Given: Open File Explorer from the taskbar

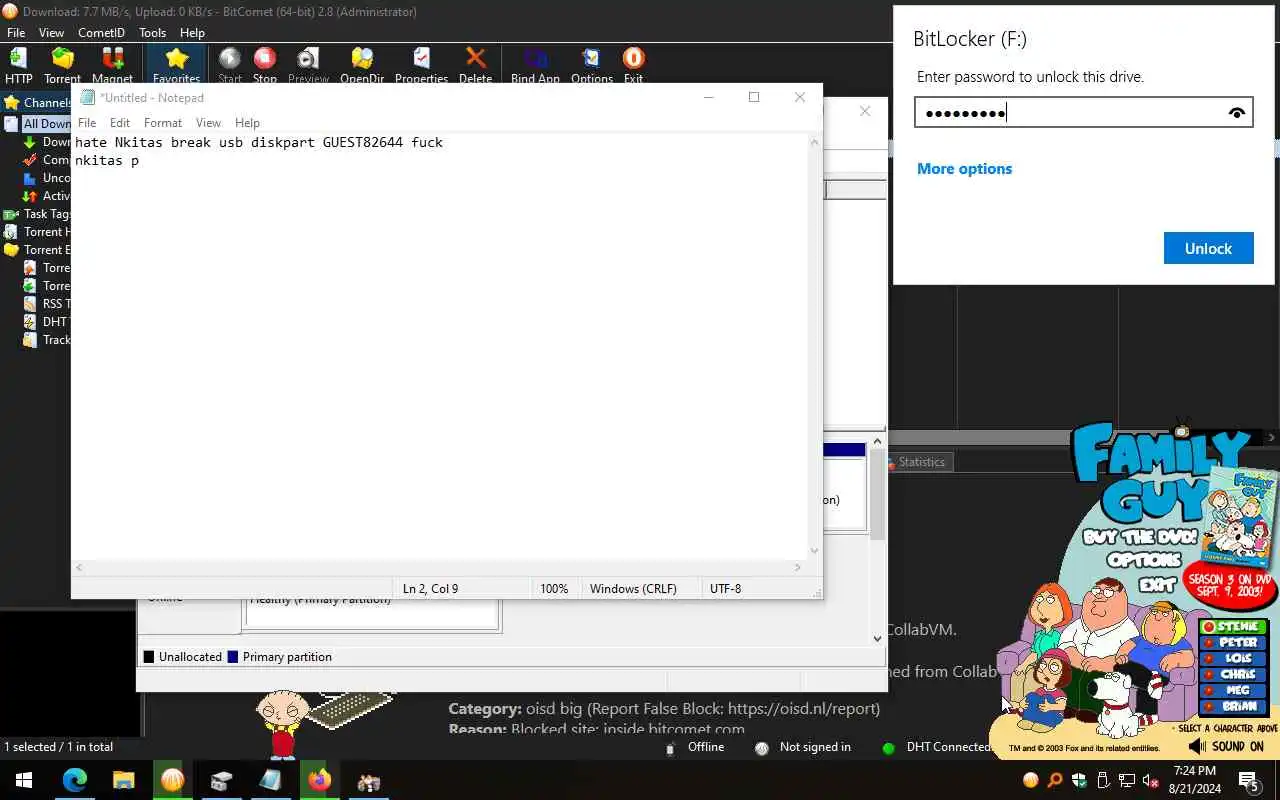Looking at the screenshot, I should 123,780.
